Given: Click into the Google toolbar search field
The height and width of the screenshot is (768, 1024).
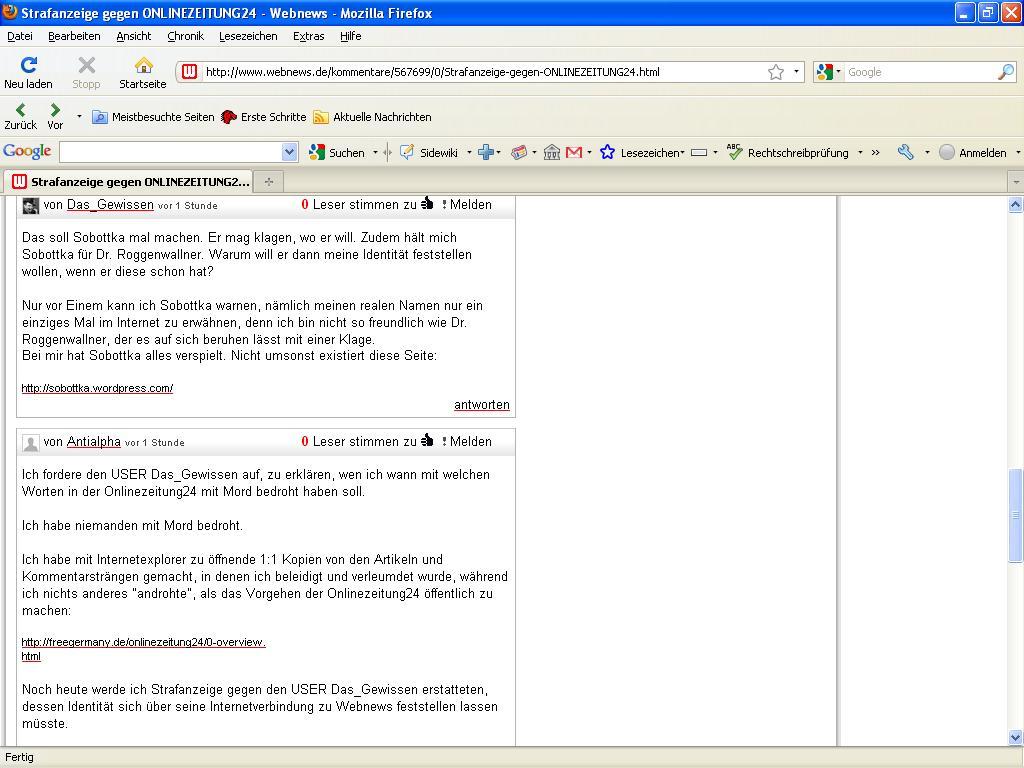Looking at the screenshot, I should tap(170, 152).
